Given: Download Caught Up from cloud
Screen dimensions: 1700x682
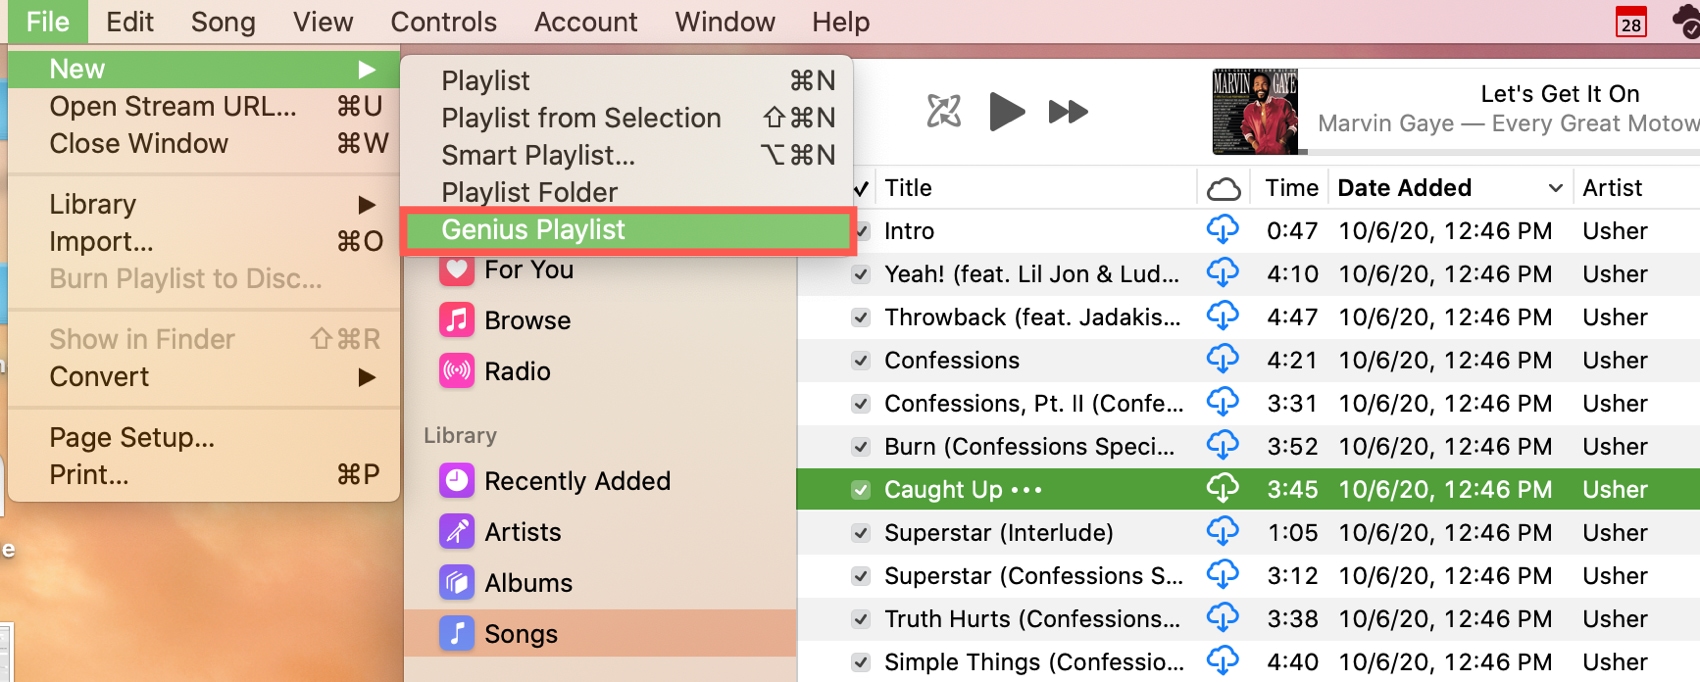Looking at the screenshot, I should point(1222,488).
